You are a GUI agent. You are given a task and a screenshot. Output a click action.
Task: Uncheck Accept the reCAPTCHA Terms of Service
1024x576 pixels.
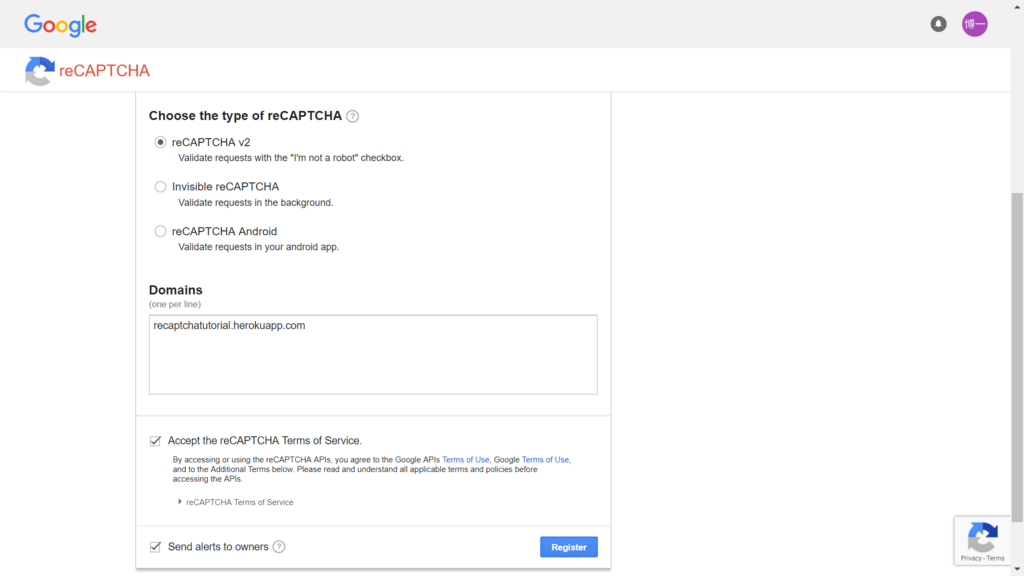point(155,441)
